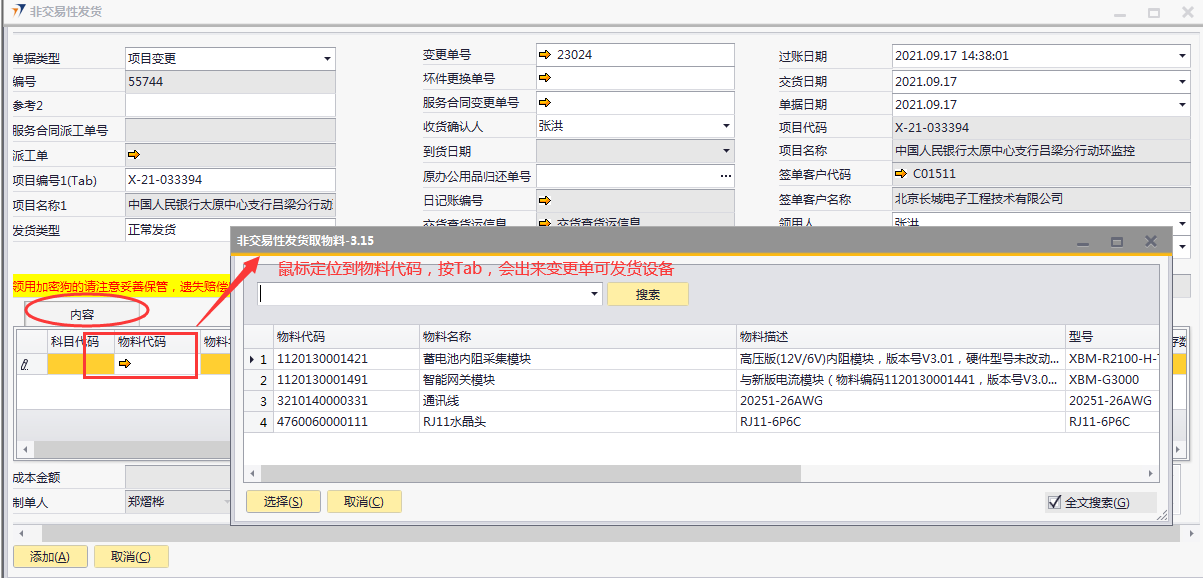Click the link arrow in 环件更换单号 field
Viewport: 1203px width, 578px height.
click(544, 78)
